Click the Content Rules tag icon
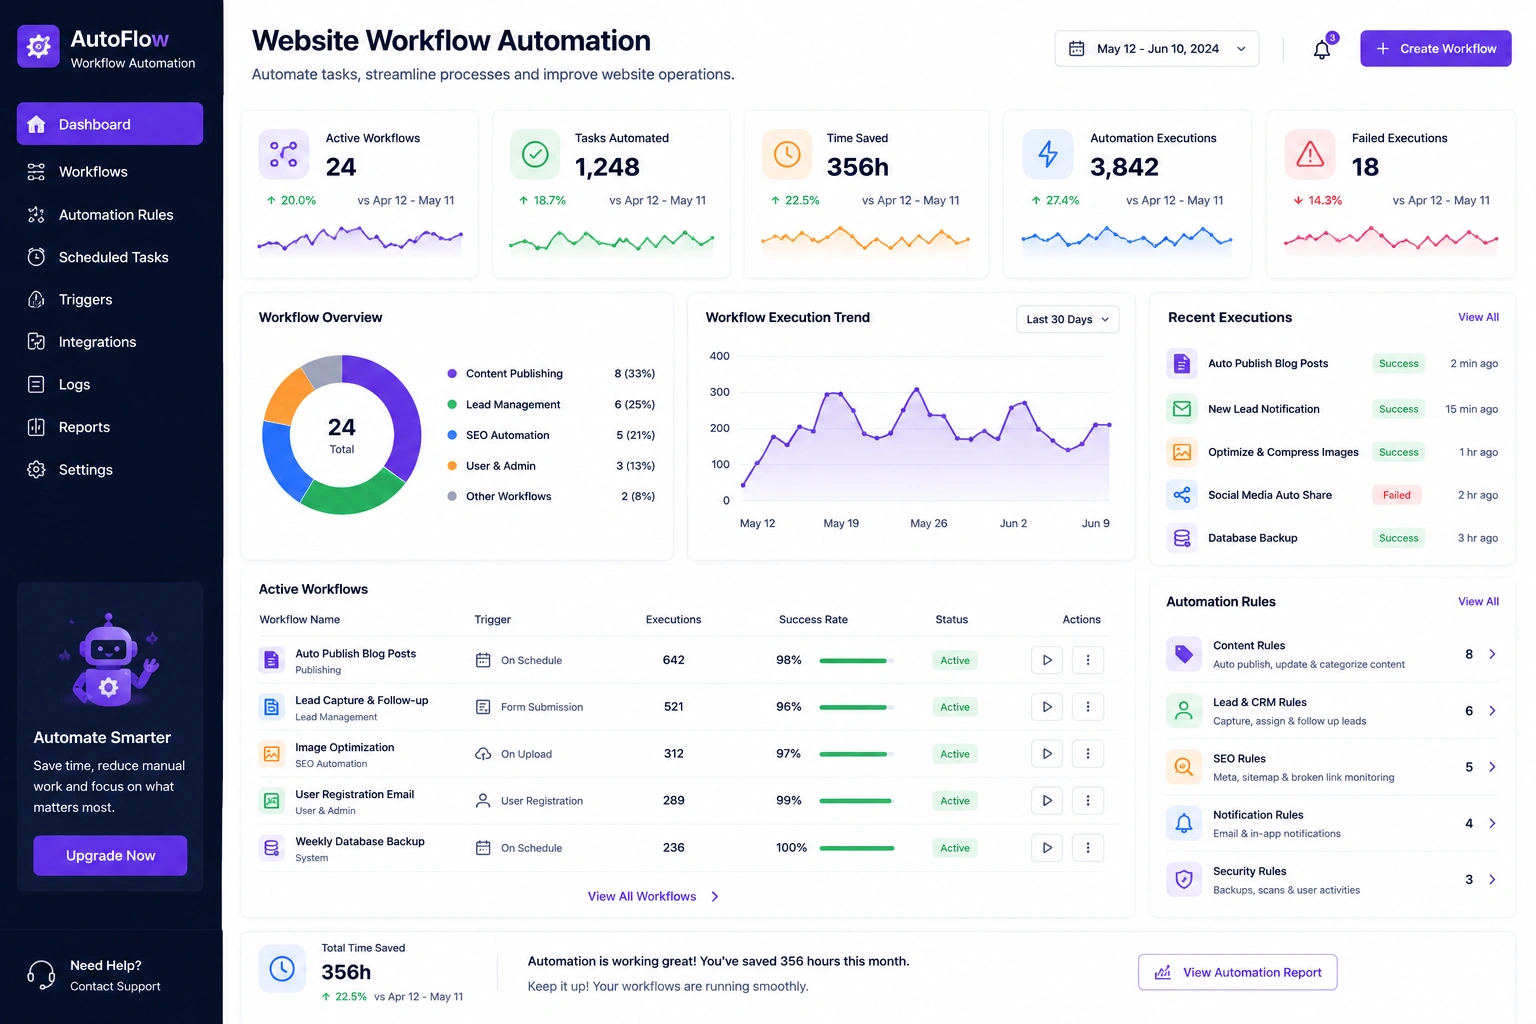The height and width of the screenshot is (1024, 1536). tap(1184, 654)
